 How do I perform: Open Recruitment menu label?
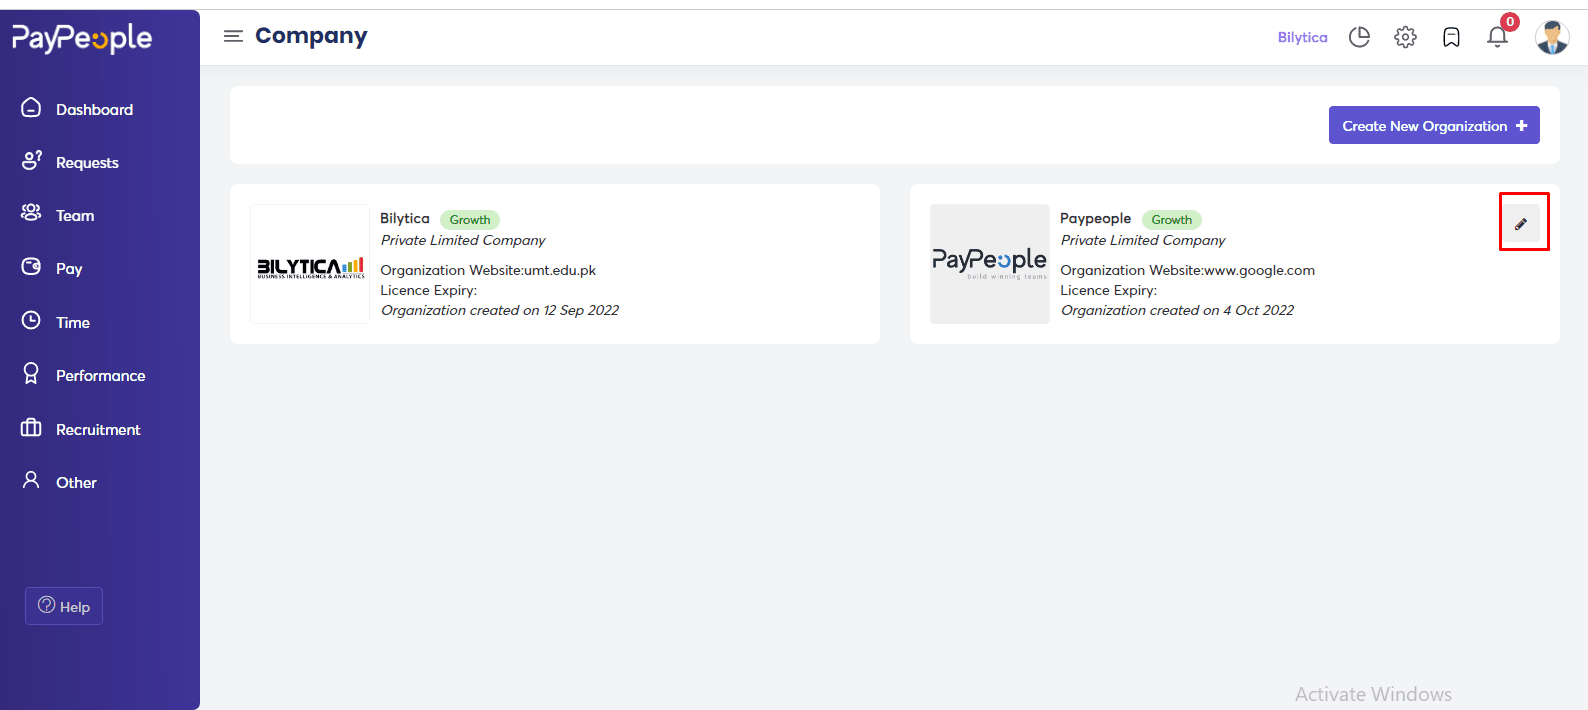pos(98,430)
